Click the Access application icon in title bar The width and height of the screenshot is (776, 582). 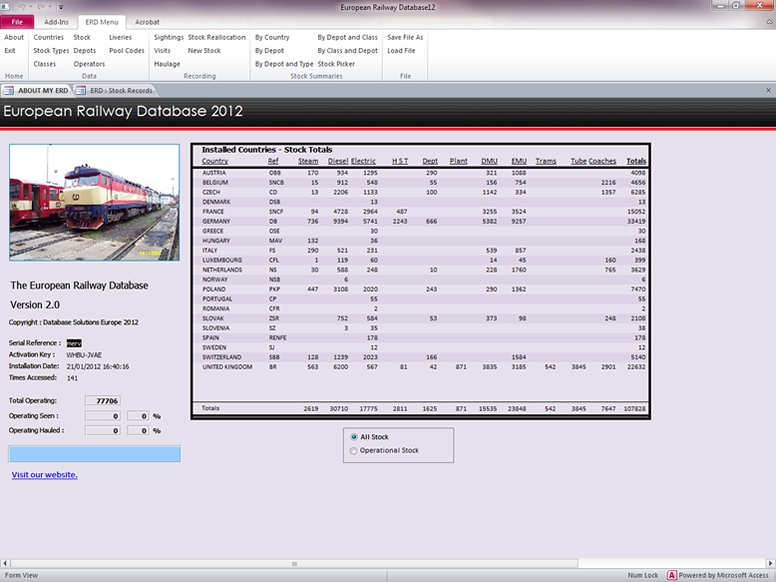pos(5,7)
